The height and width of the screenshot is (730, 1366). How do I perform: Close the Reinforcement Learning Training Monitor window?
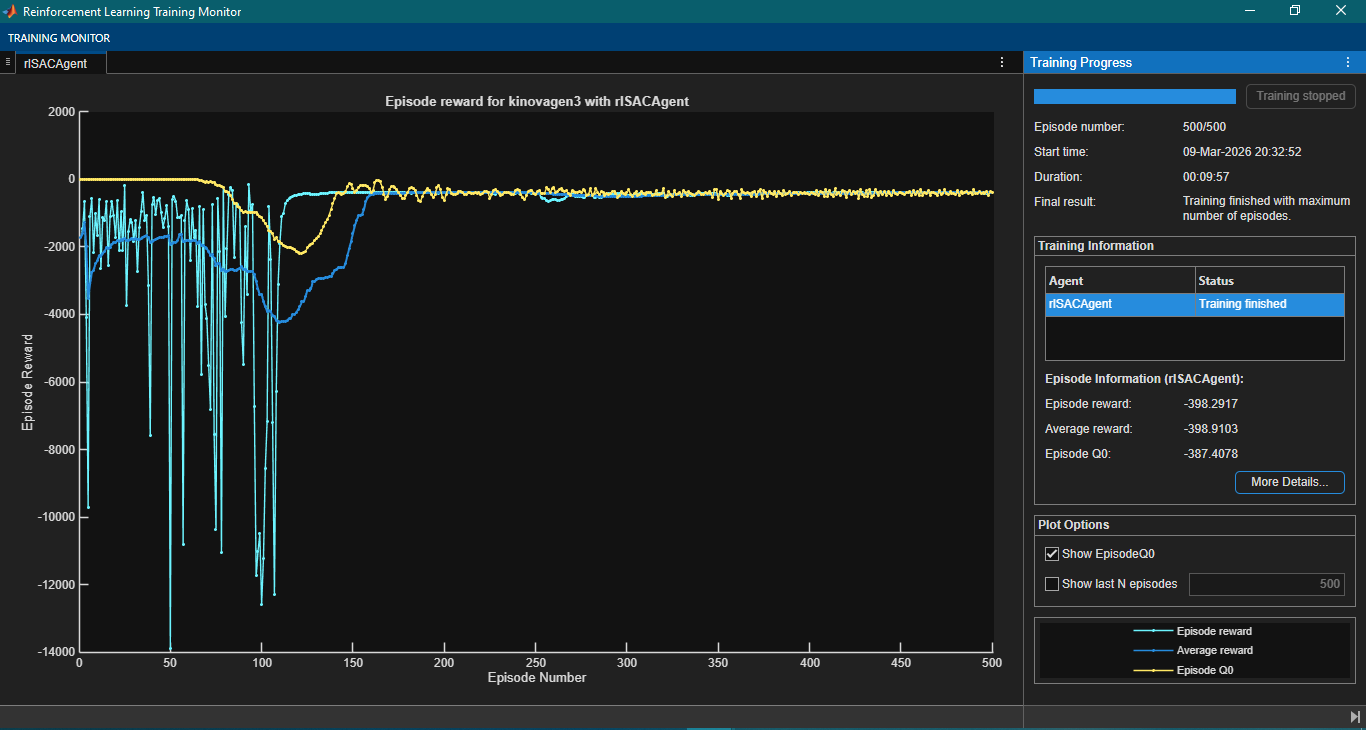(1341, 11)
